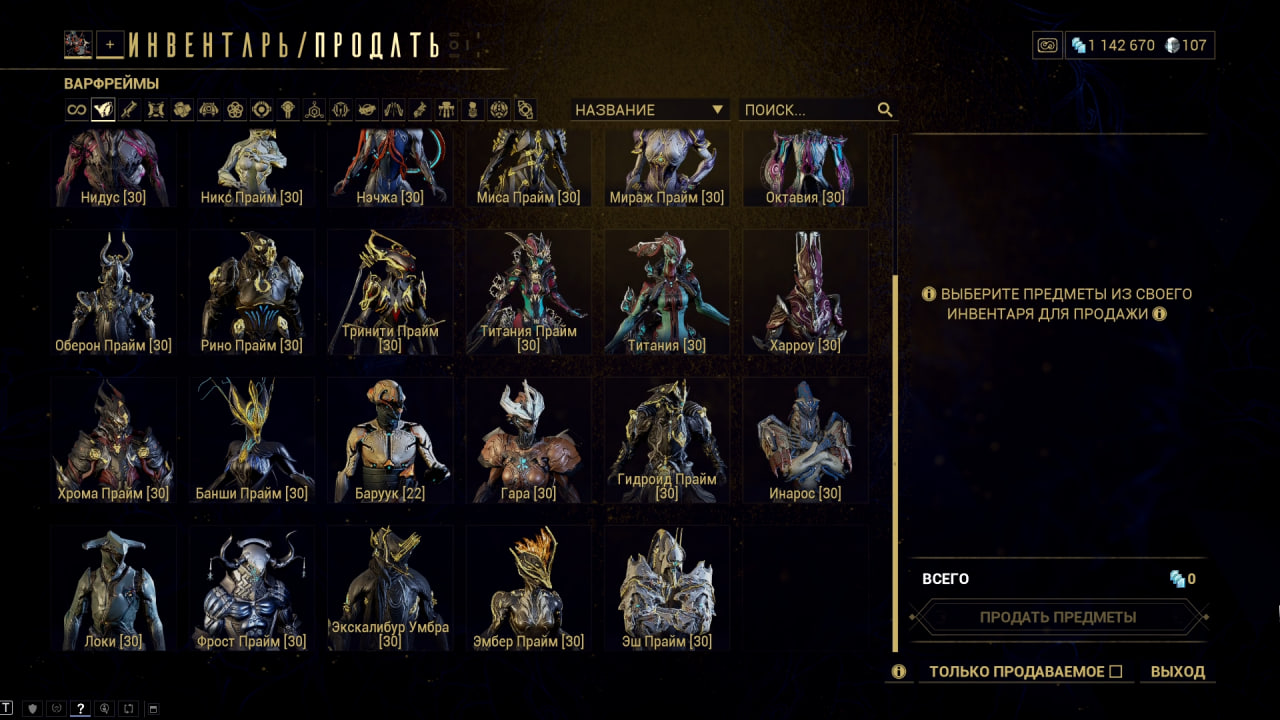Viewport: 1280px width, 720px height.
Task: Click the magnifier icon in search field
Action: pos(885,110)
